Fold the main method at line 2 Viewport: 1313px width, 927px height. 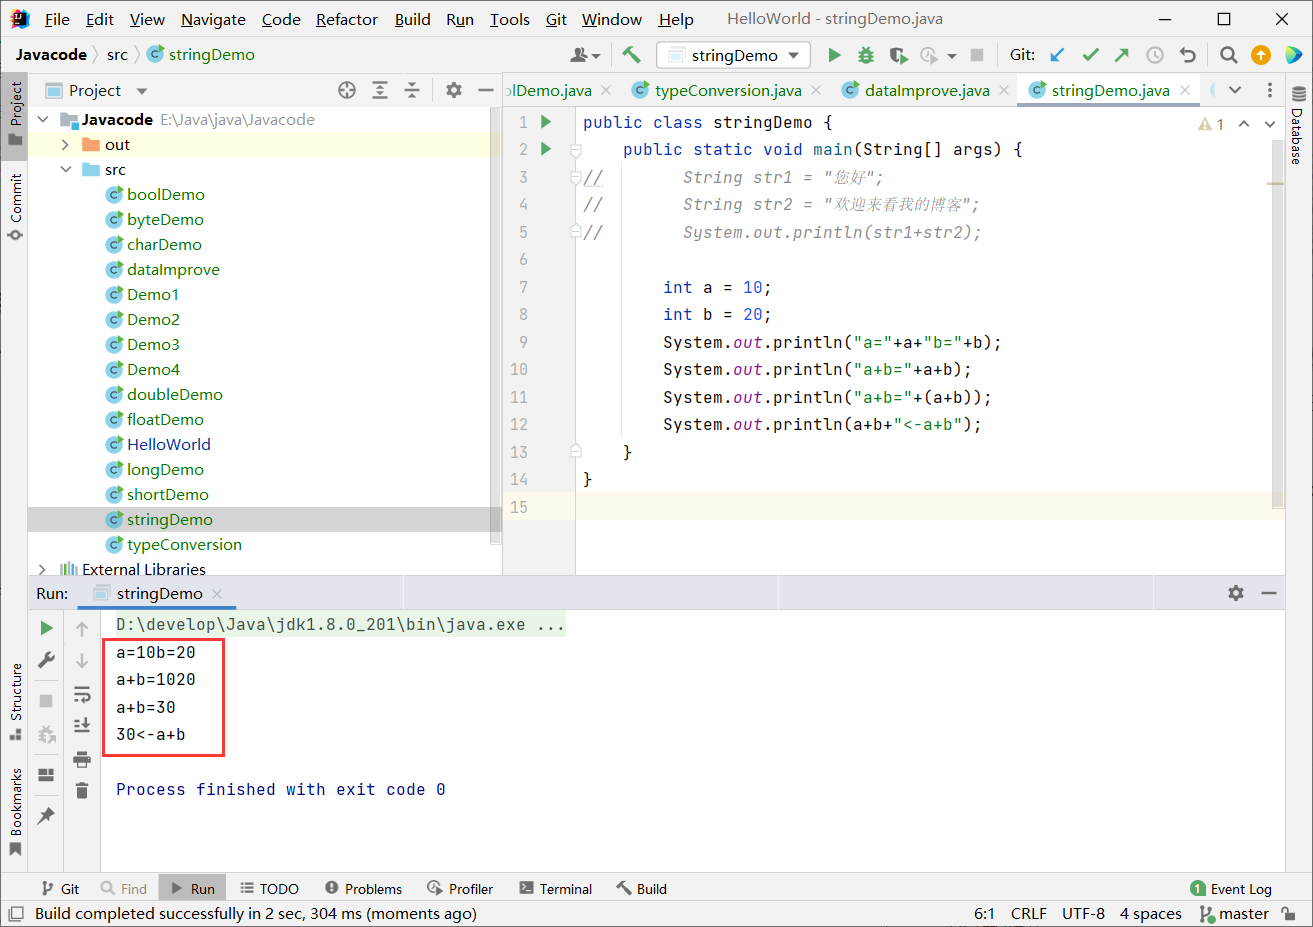tap(576, 150)
